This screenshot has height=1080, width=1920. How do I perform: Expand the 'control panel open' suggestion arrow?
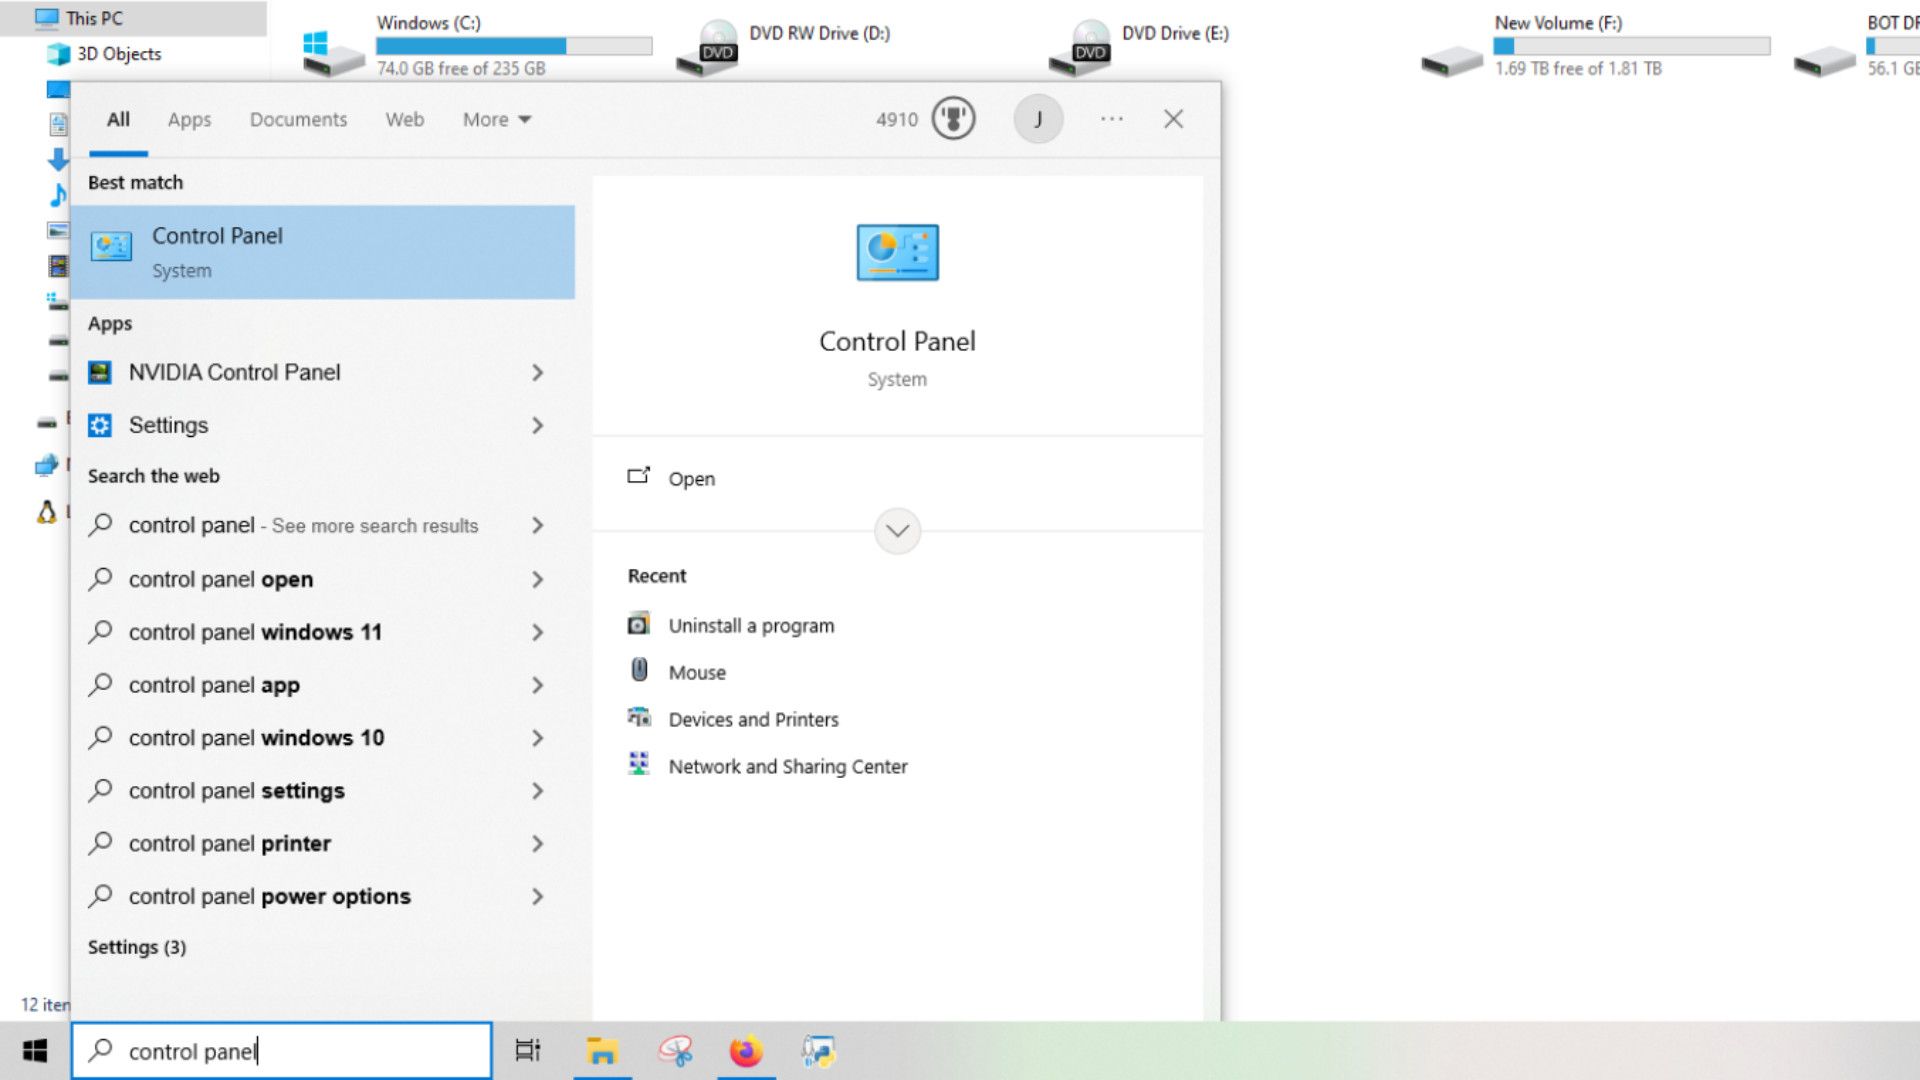point(538,580)
